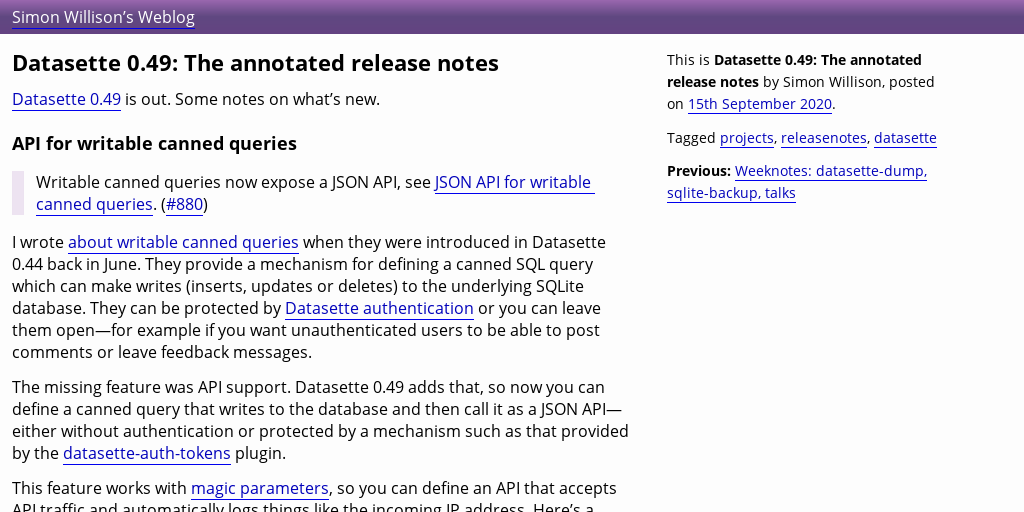Visit 'about writable canned queries' link
The image size is (1024, 512).
point(184,242)
